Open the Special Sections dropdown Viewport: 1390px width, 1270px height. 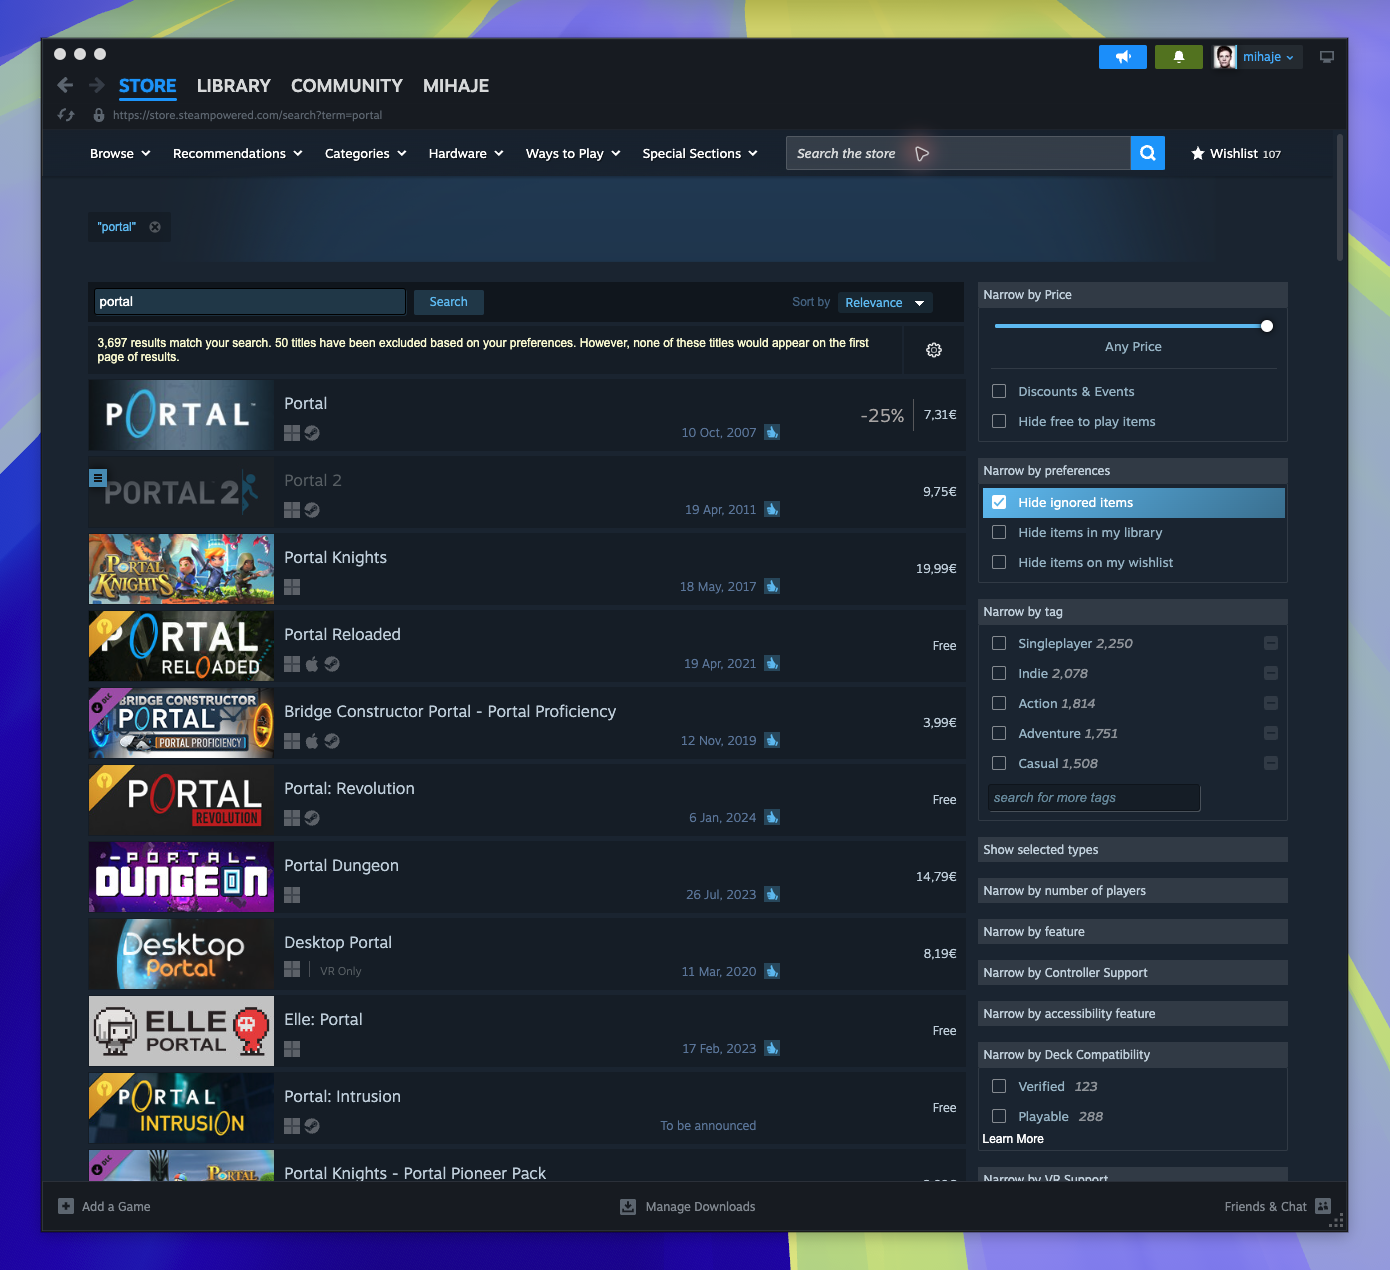700,153
